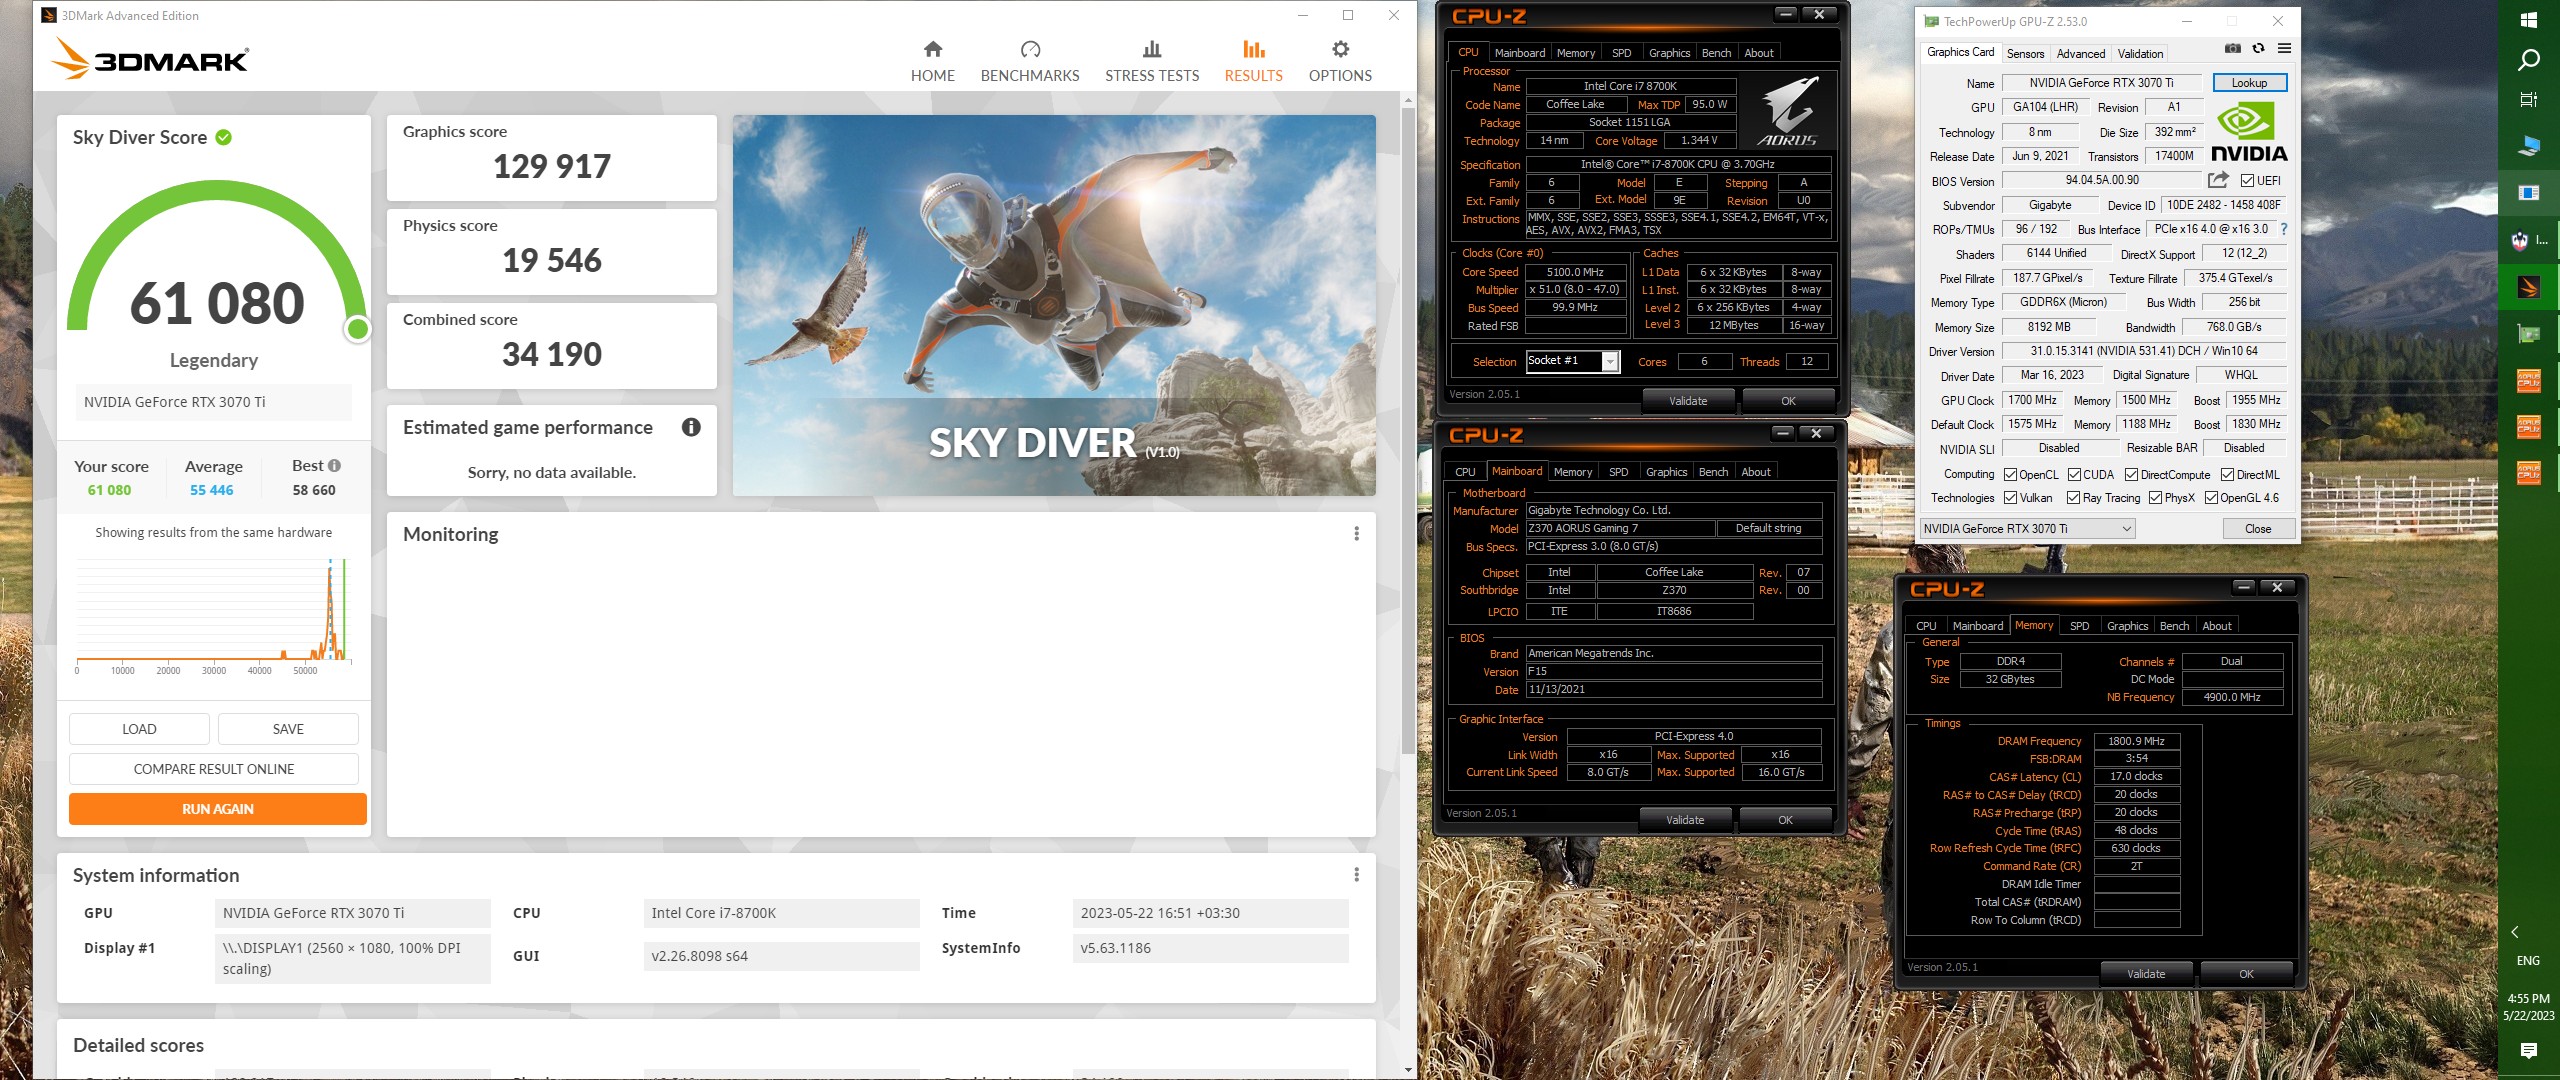Viewport: 2560px width, 1080px height.
Task: Refresh GPU-Z data with the refresh icon
Action: point(2258,48)
